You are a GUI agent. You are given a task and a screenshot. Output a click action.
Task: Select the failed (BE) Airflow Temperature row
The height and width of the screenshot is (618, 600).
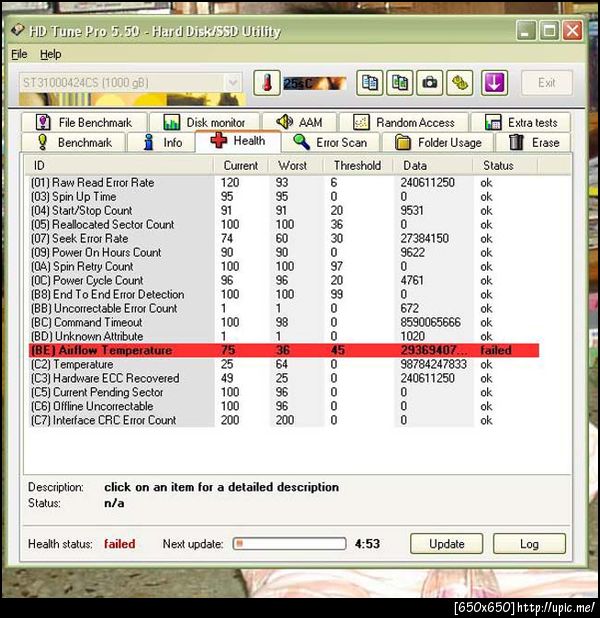pos(284,350)
